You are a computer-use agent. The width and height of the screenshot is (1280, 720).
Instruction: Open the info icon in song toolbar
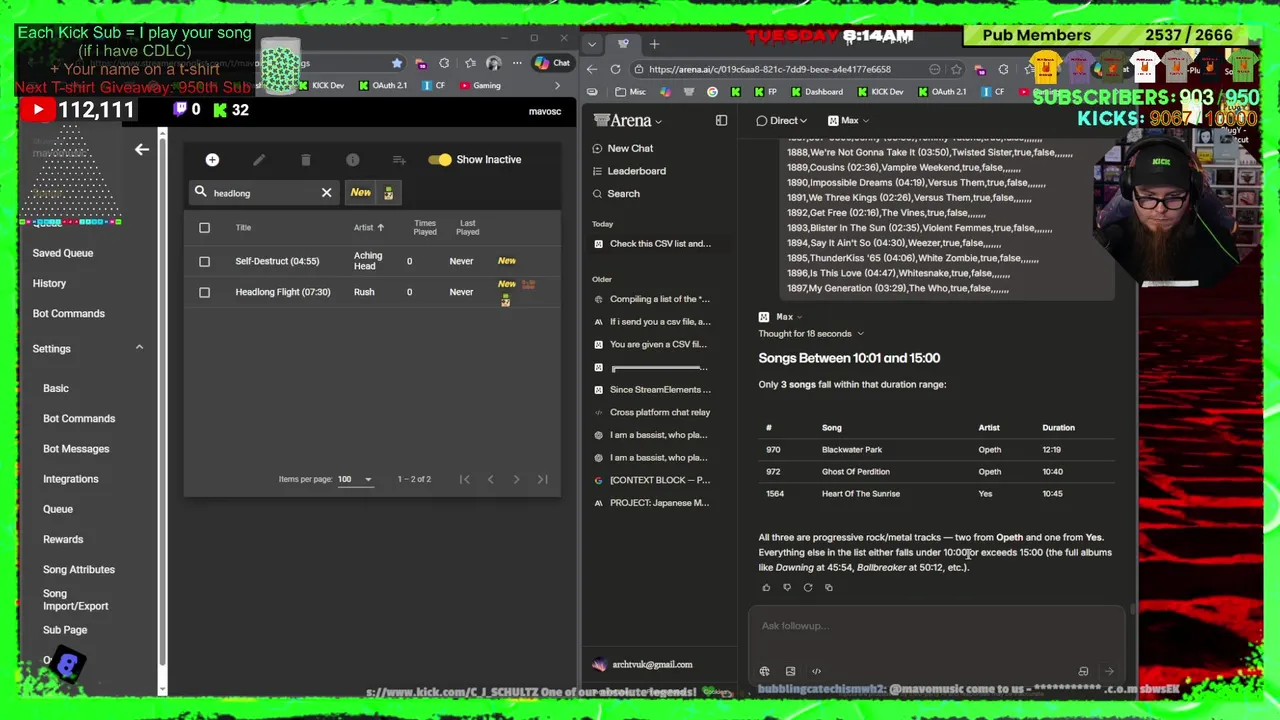point(353,160)
